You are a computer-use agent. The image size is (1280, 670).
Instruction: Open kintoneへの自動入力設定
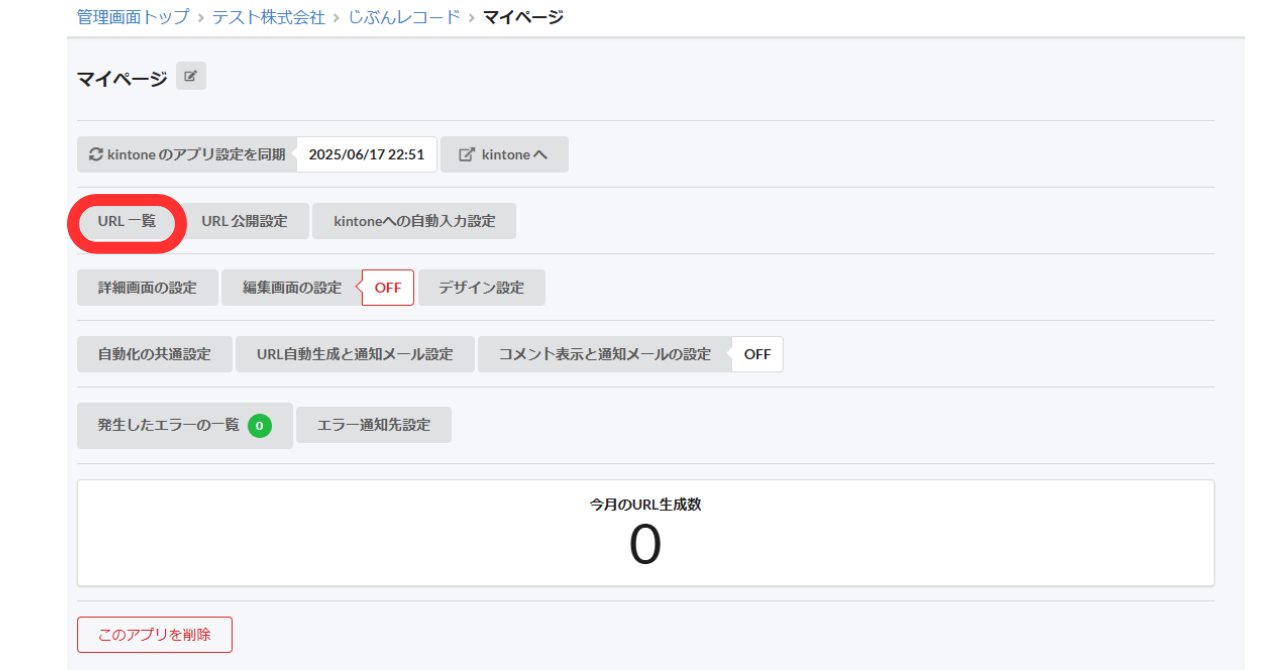[415, 222]
